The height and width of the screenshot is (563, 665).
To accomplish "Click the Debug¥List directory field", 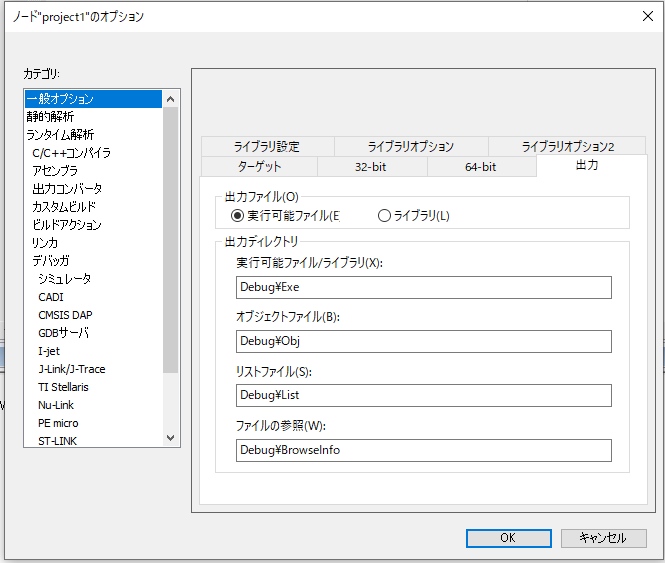I will pyautogui.click(x=424, y=395).
